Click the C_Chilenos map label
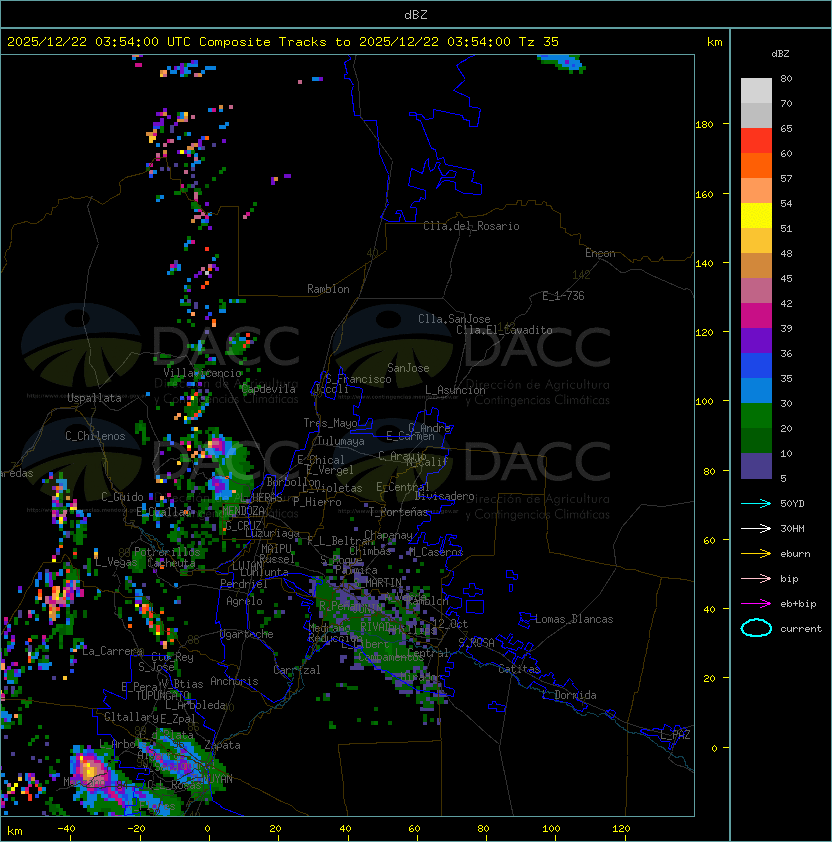The height and width of the screenshot is (842, 832). [x=95, y=436]
